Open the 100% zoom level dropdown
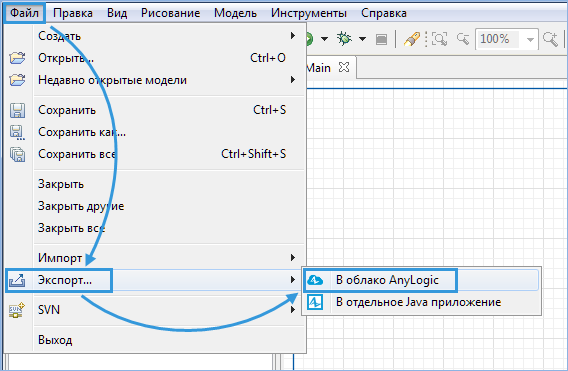The height and width of the screenshot is (371, 568). pyautogui.click(x=530, y=39)
